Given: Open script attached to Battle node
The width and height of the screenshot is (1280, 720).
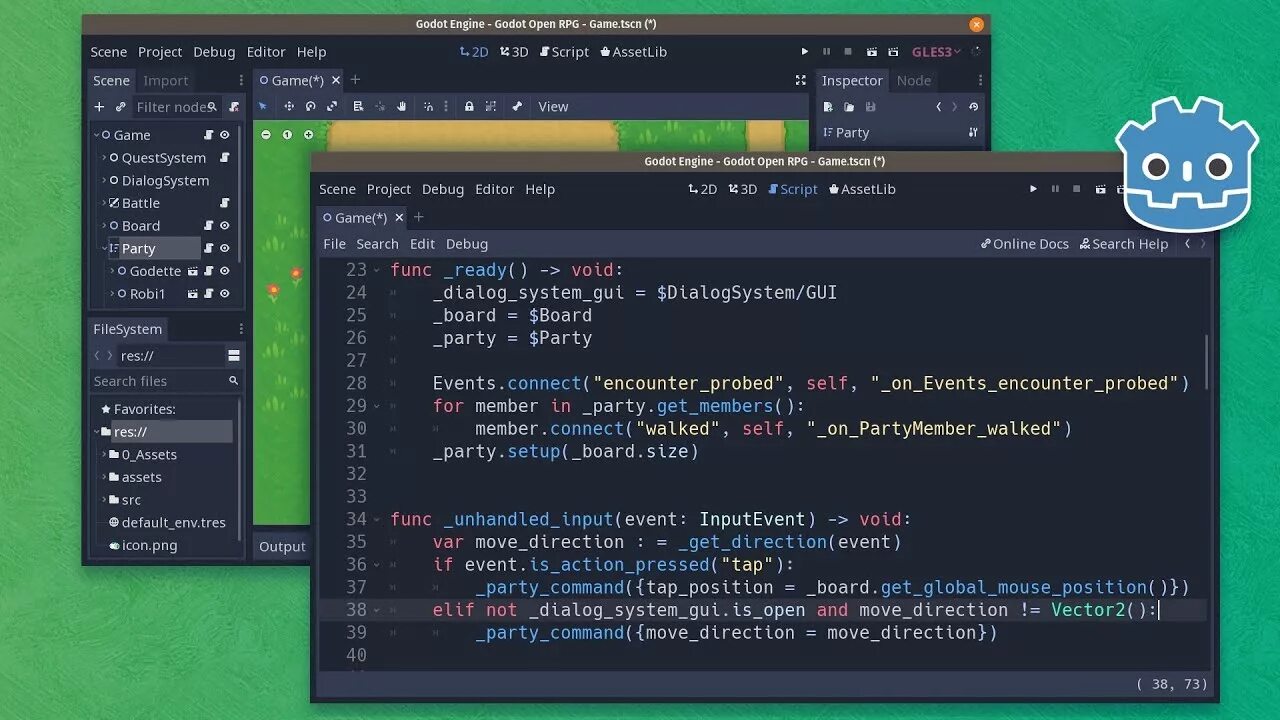Looking at the screenshot, I should pyautogui.click(x=225, y=203).
